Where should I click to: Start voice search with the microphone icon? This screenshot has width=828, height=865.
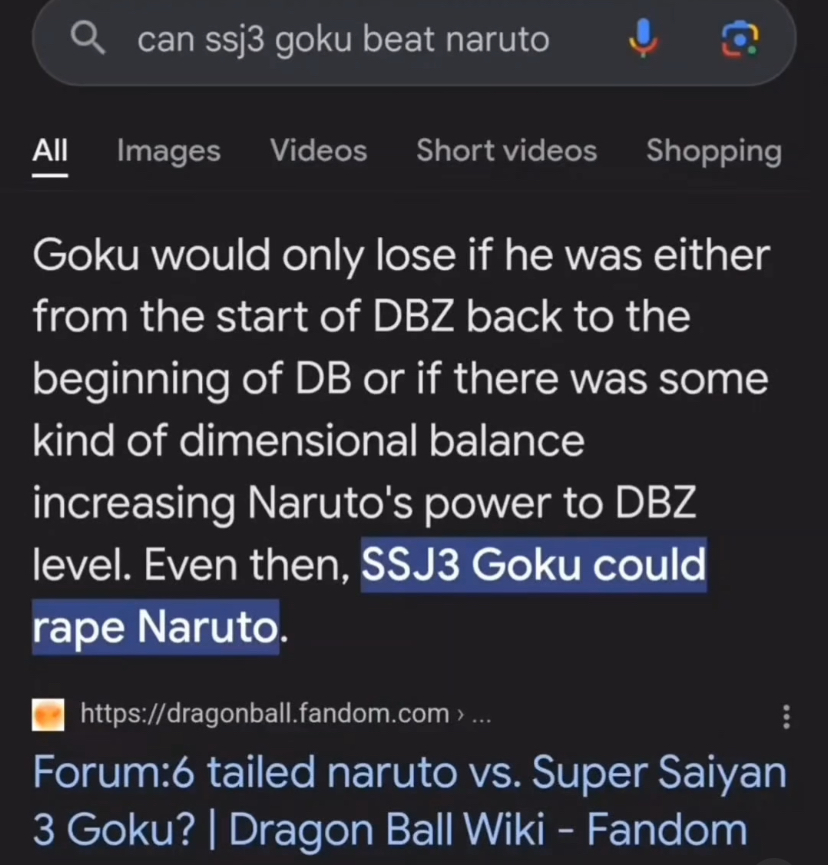tap(643, 38)
